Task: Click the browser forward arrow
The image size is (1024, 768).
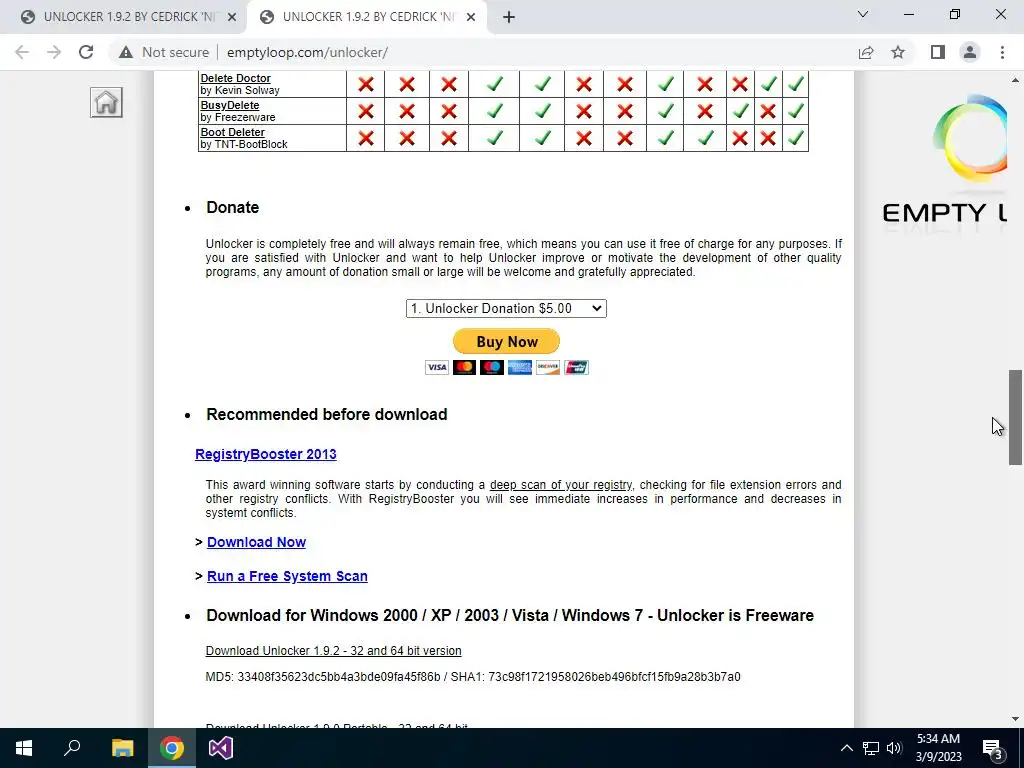Action: click(54, 52)
